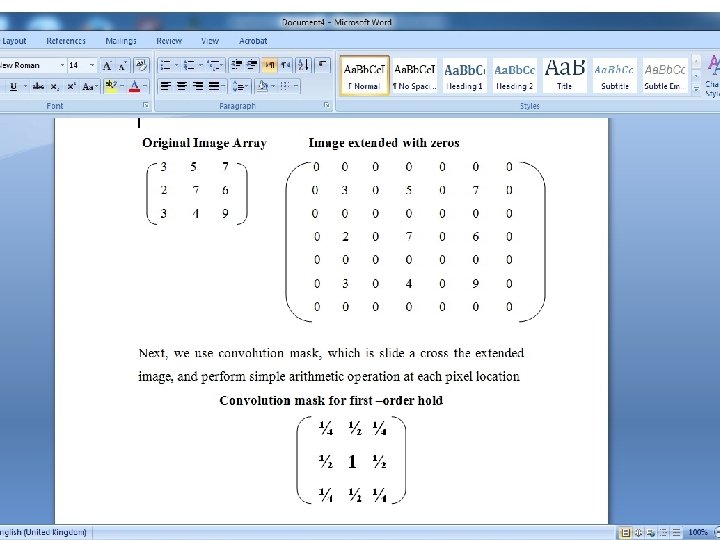The height and width of the screenshot is (540, 720).
Task: Open bulleted list button
Action: pos(165,65)
